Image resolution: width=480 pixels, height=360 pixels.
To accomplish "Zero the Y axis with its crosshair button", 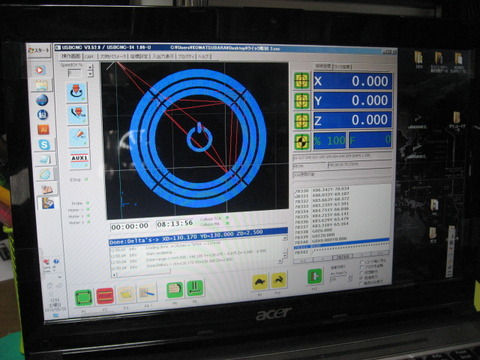I will pos(302,101).
